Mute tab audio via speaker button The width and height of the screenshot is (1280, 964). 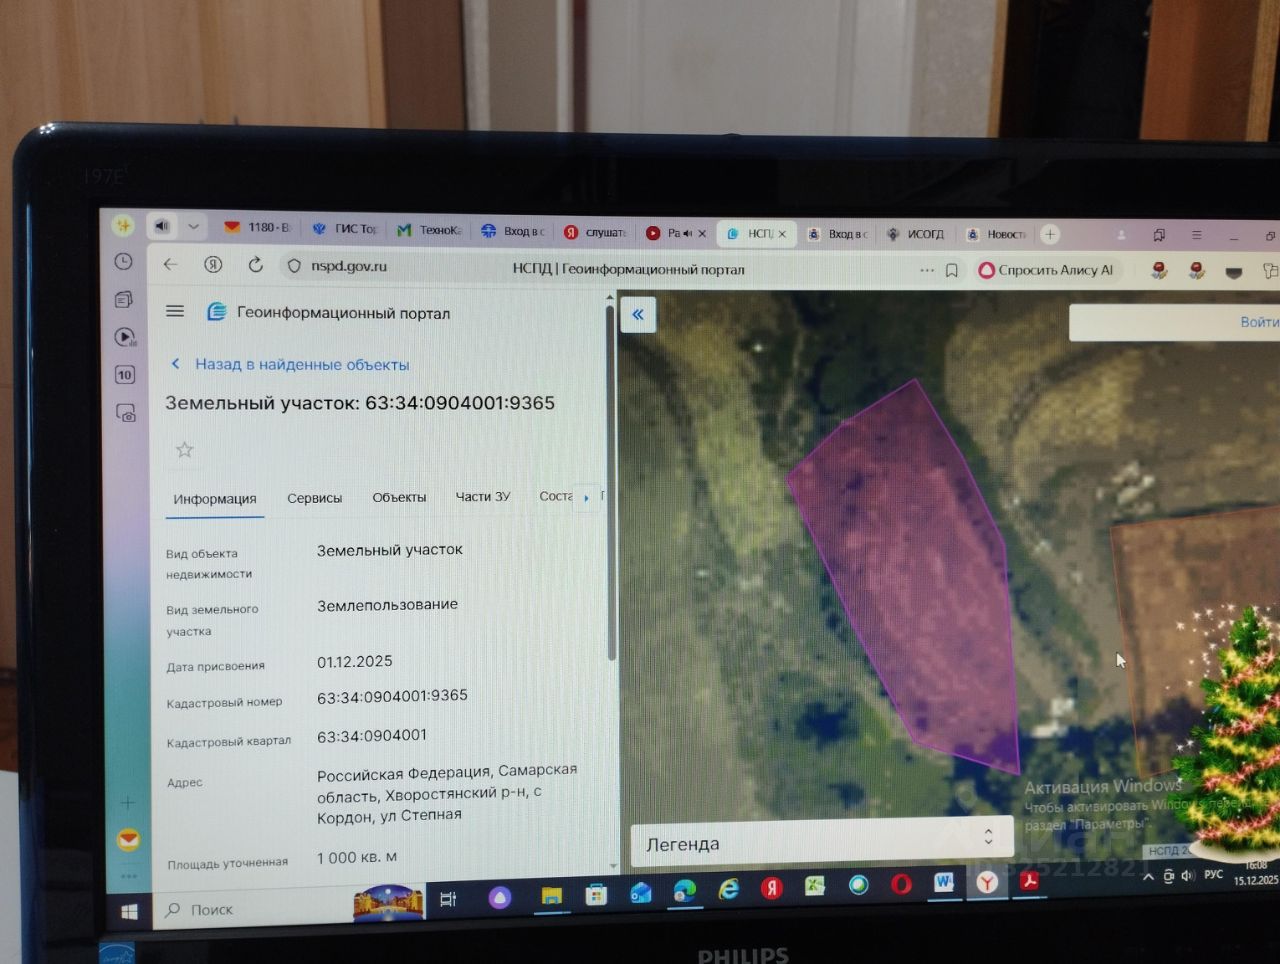(162, 227)
